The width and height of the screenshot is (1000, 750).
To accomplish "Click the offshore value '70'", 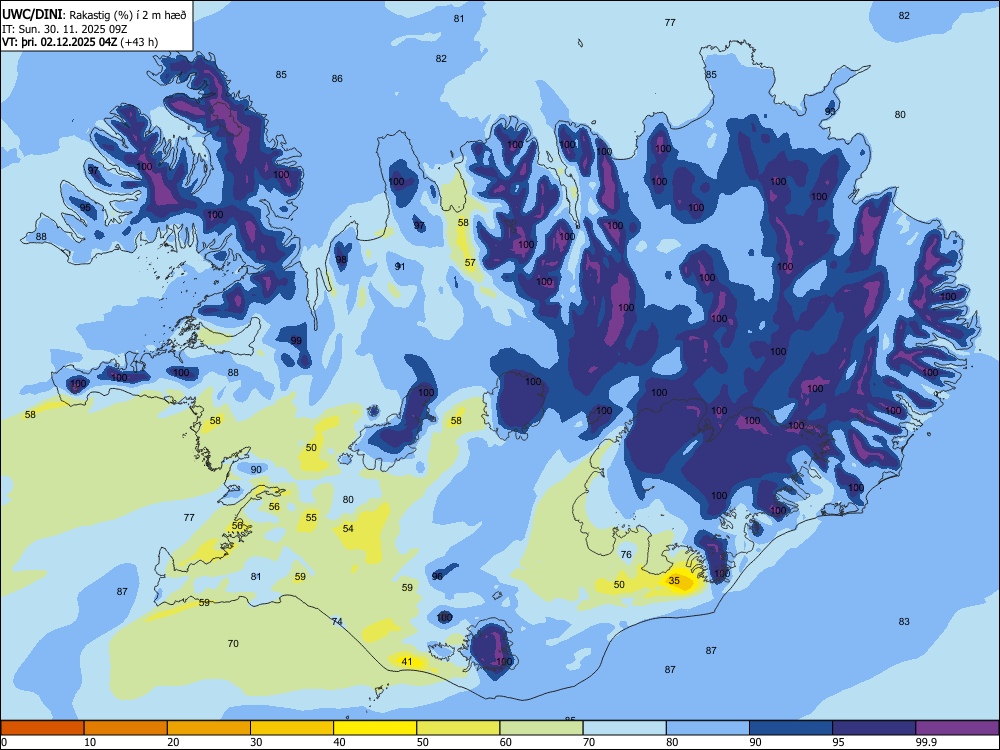I will (x=233, y=643).
